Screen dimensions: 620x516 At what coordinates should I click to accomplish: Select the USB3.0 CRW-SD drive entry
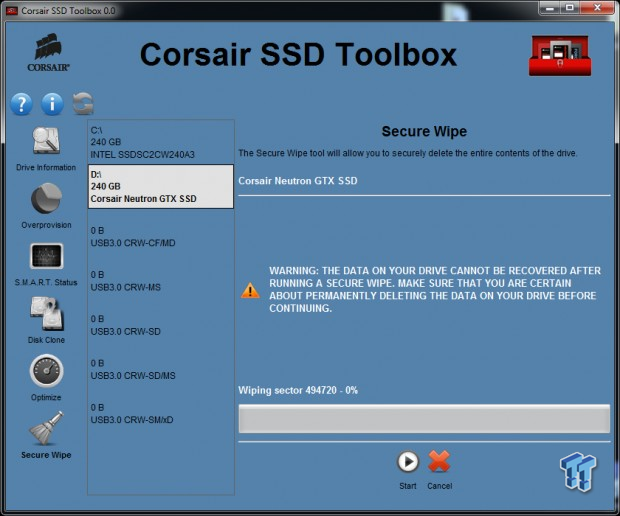coord(161,325)
